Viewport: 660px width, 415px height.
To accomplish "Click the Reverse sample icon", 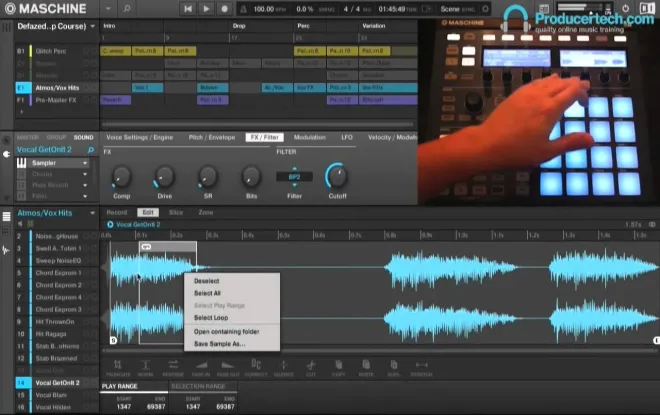I will click(x=173, y=364).
